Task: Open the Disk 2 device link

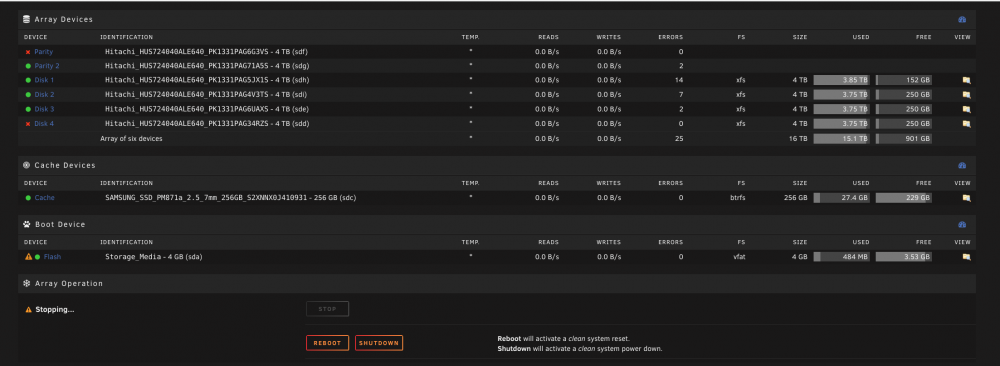Action: pos(44,94)
